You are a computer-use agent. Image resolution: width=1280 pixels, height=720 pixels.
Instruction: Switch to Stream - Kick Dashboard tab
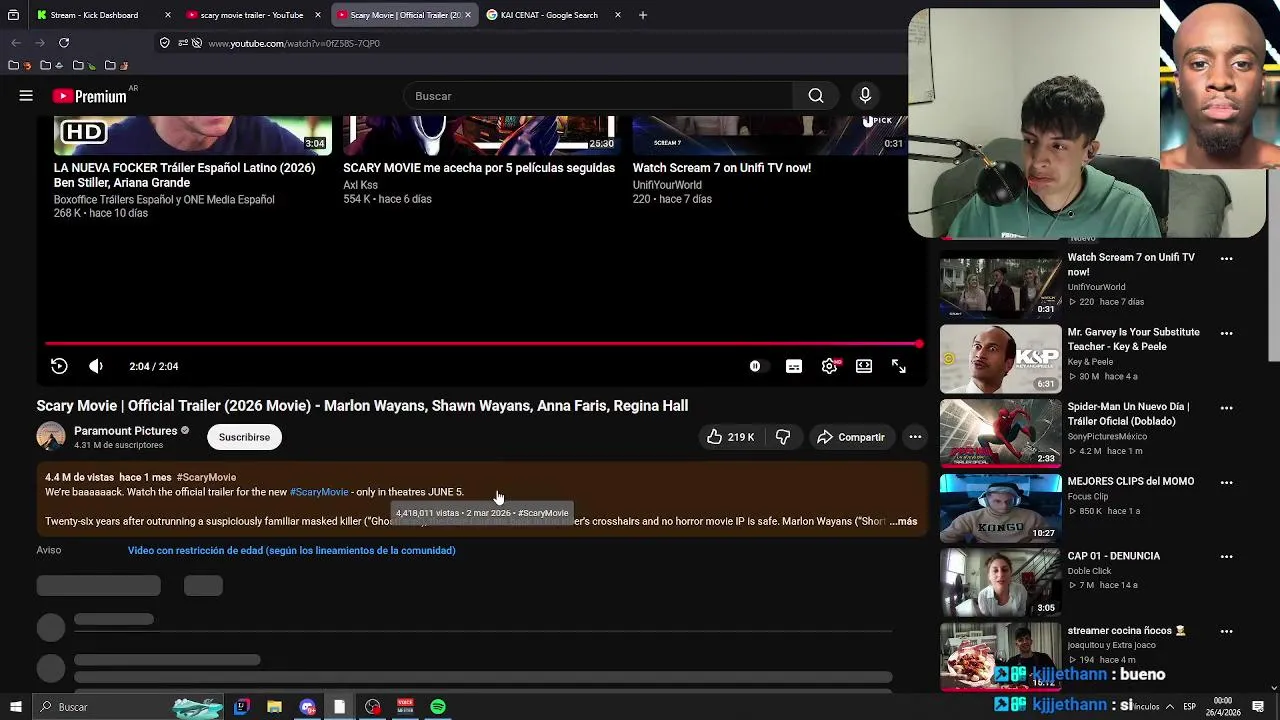click(94, 15)
